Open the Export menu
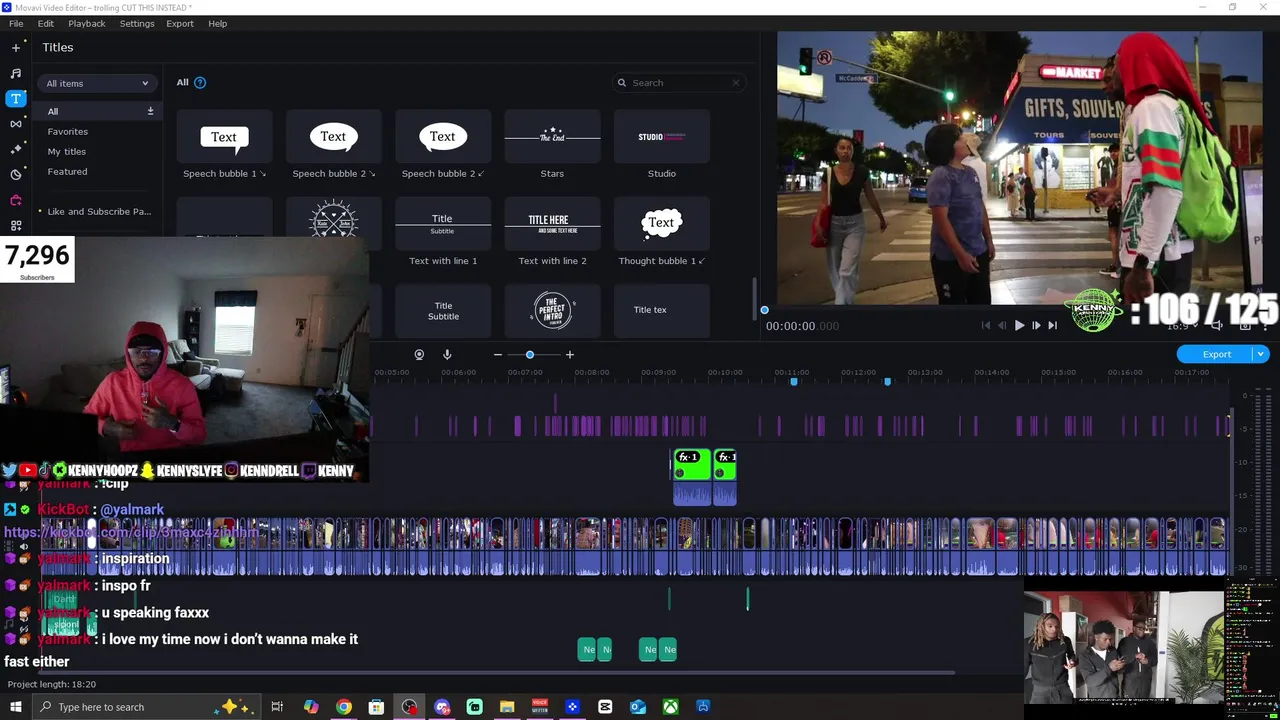This screenshot has height=720, width=1280. 180,23
